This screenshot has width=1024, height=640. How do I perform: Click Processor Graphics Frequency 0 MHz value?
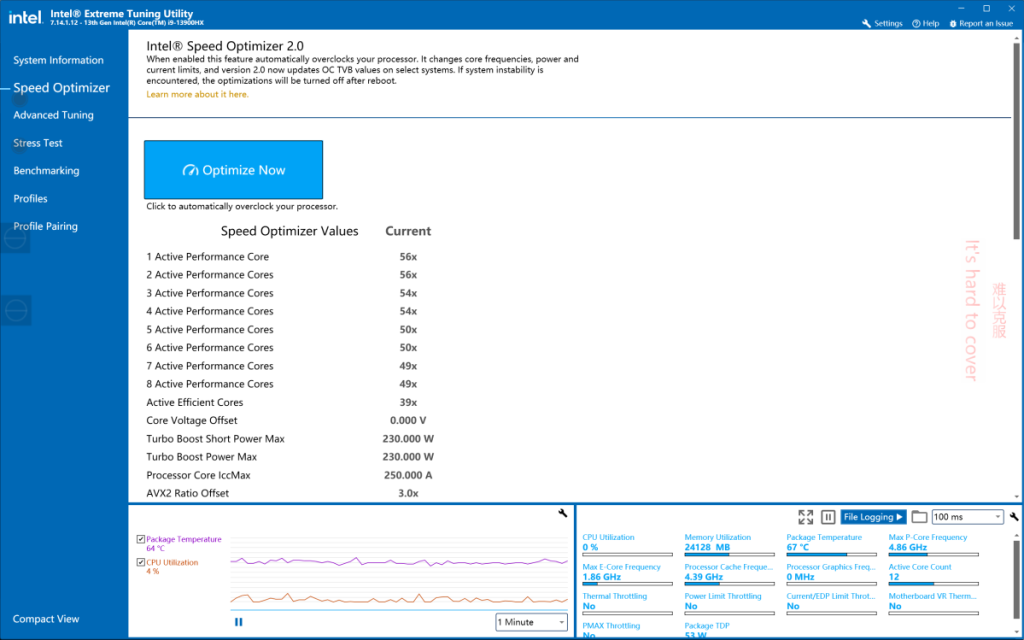click(x=800, y=577)
